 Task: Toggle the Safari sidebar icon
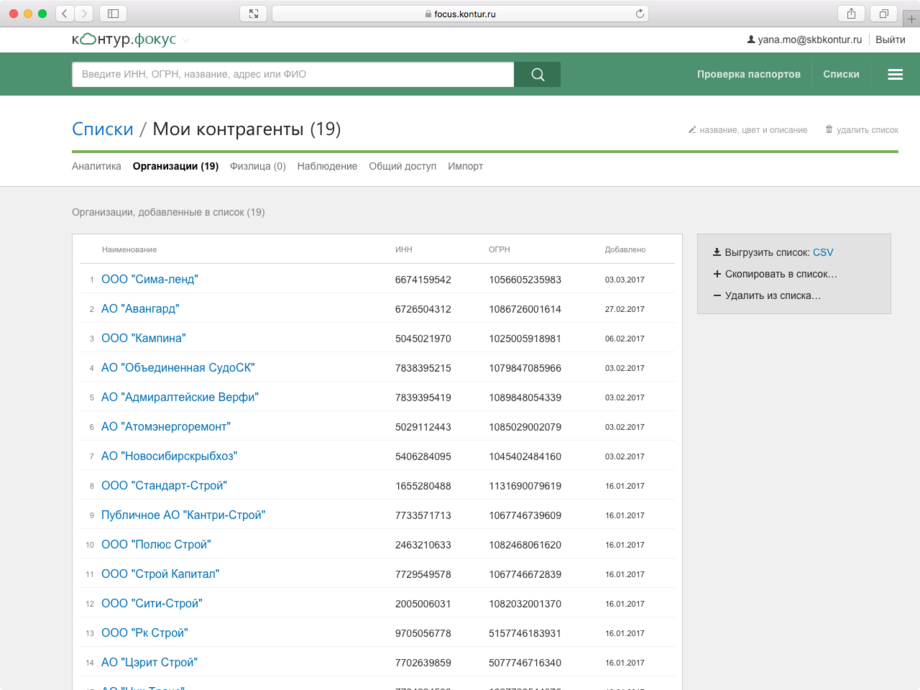(x=113, y=13)
